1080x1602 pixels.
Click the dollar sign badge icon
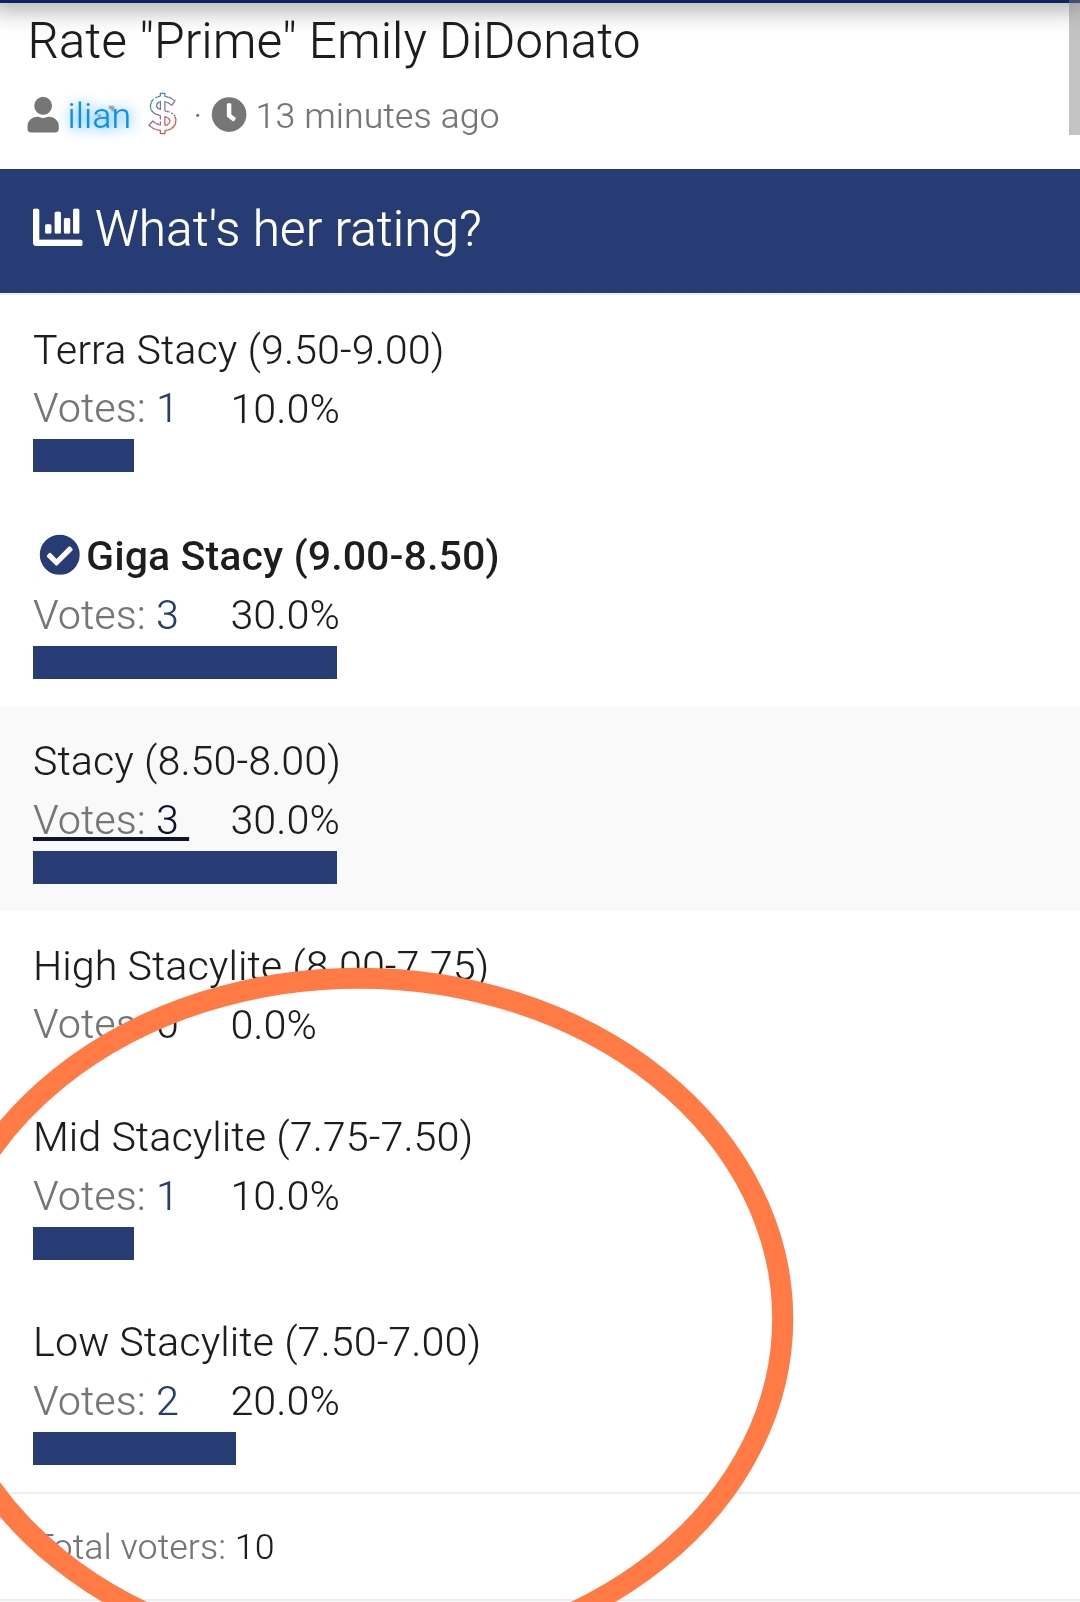click(x=163, y=114)
